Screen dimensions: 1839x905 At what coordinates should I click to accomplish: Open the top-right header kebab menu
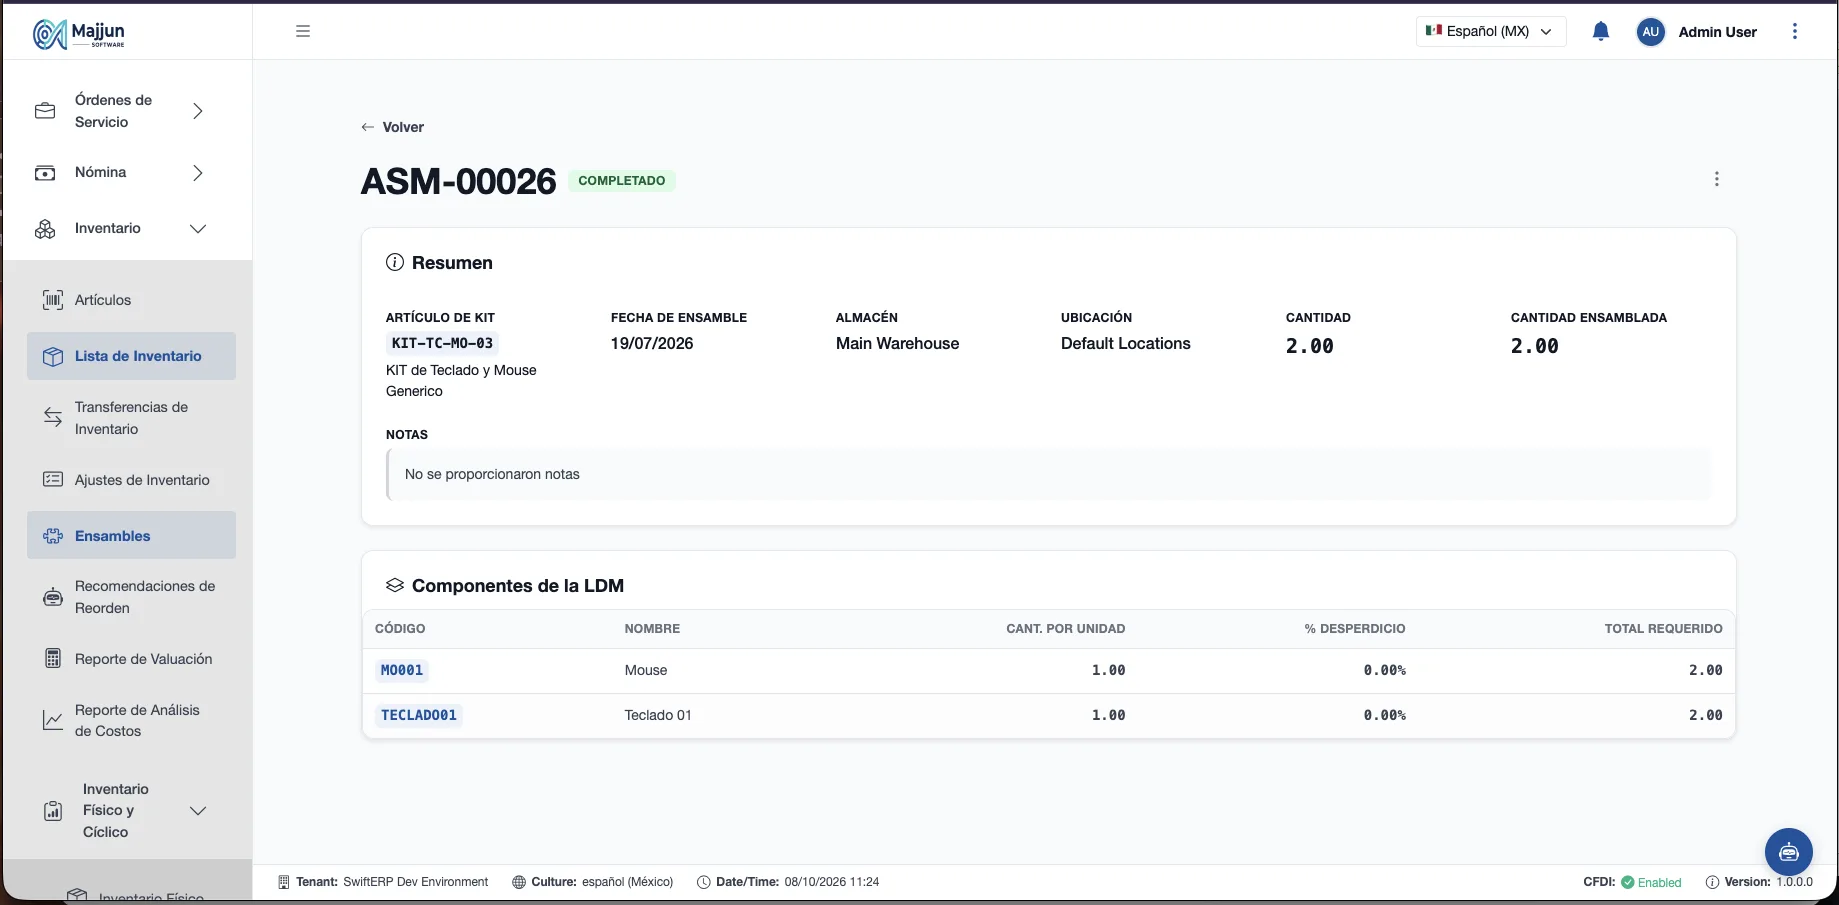click(x=1795, y=31)
